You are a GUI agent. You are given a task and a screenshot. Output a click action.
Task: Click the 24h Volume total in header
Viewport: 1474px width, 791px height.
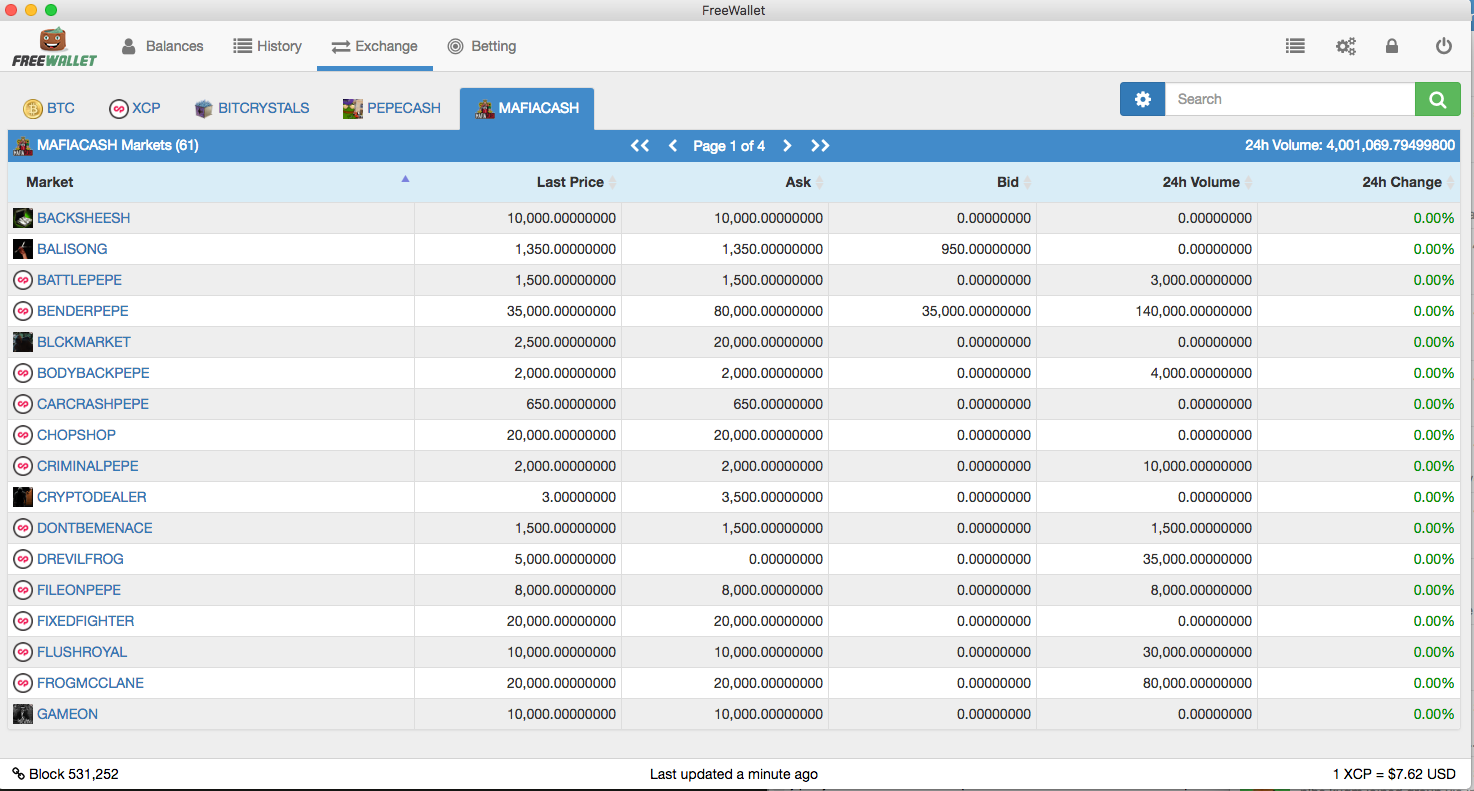(1350, 146)
